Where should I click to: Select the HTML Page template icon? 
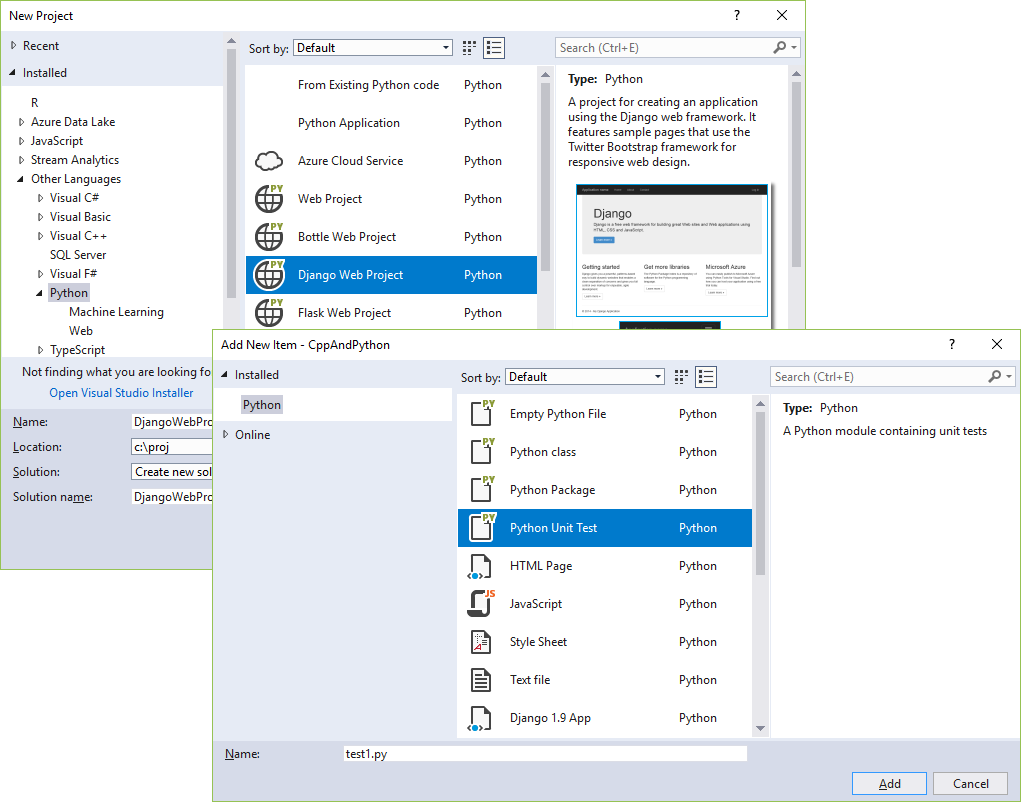[x=480, y=565]
